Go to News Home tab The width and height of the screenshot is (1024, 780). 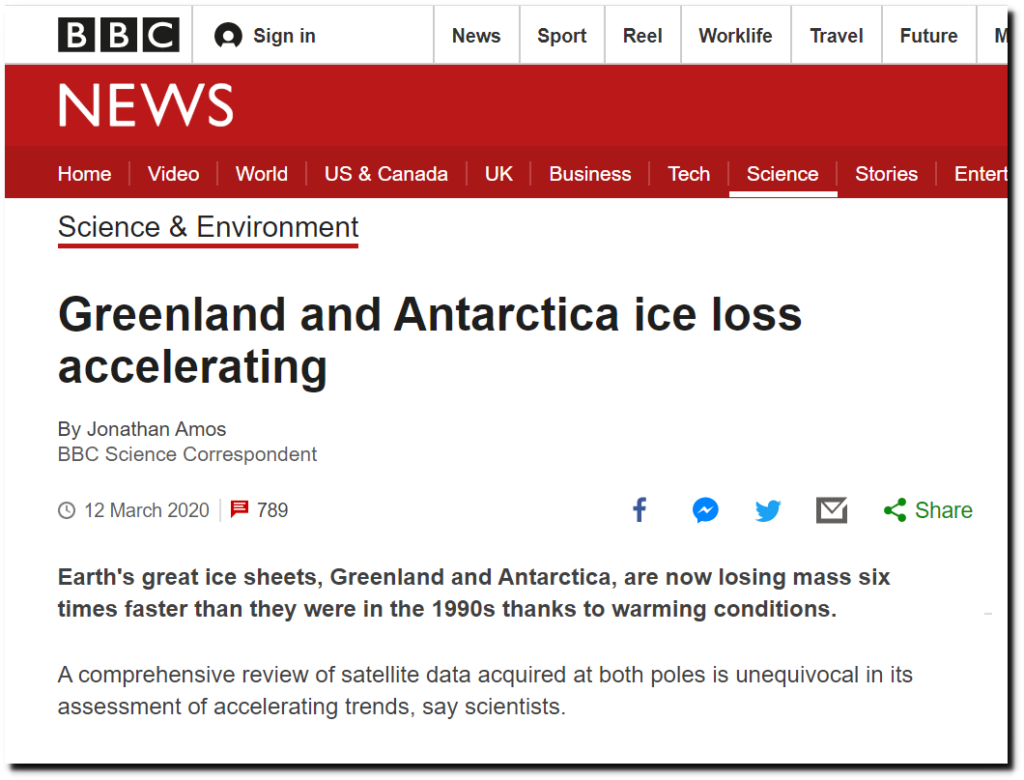(x=84, y=174)
